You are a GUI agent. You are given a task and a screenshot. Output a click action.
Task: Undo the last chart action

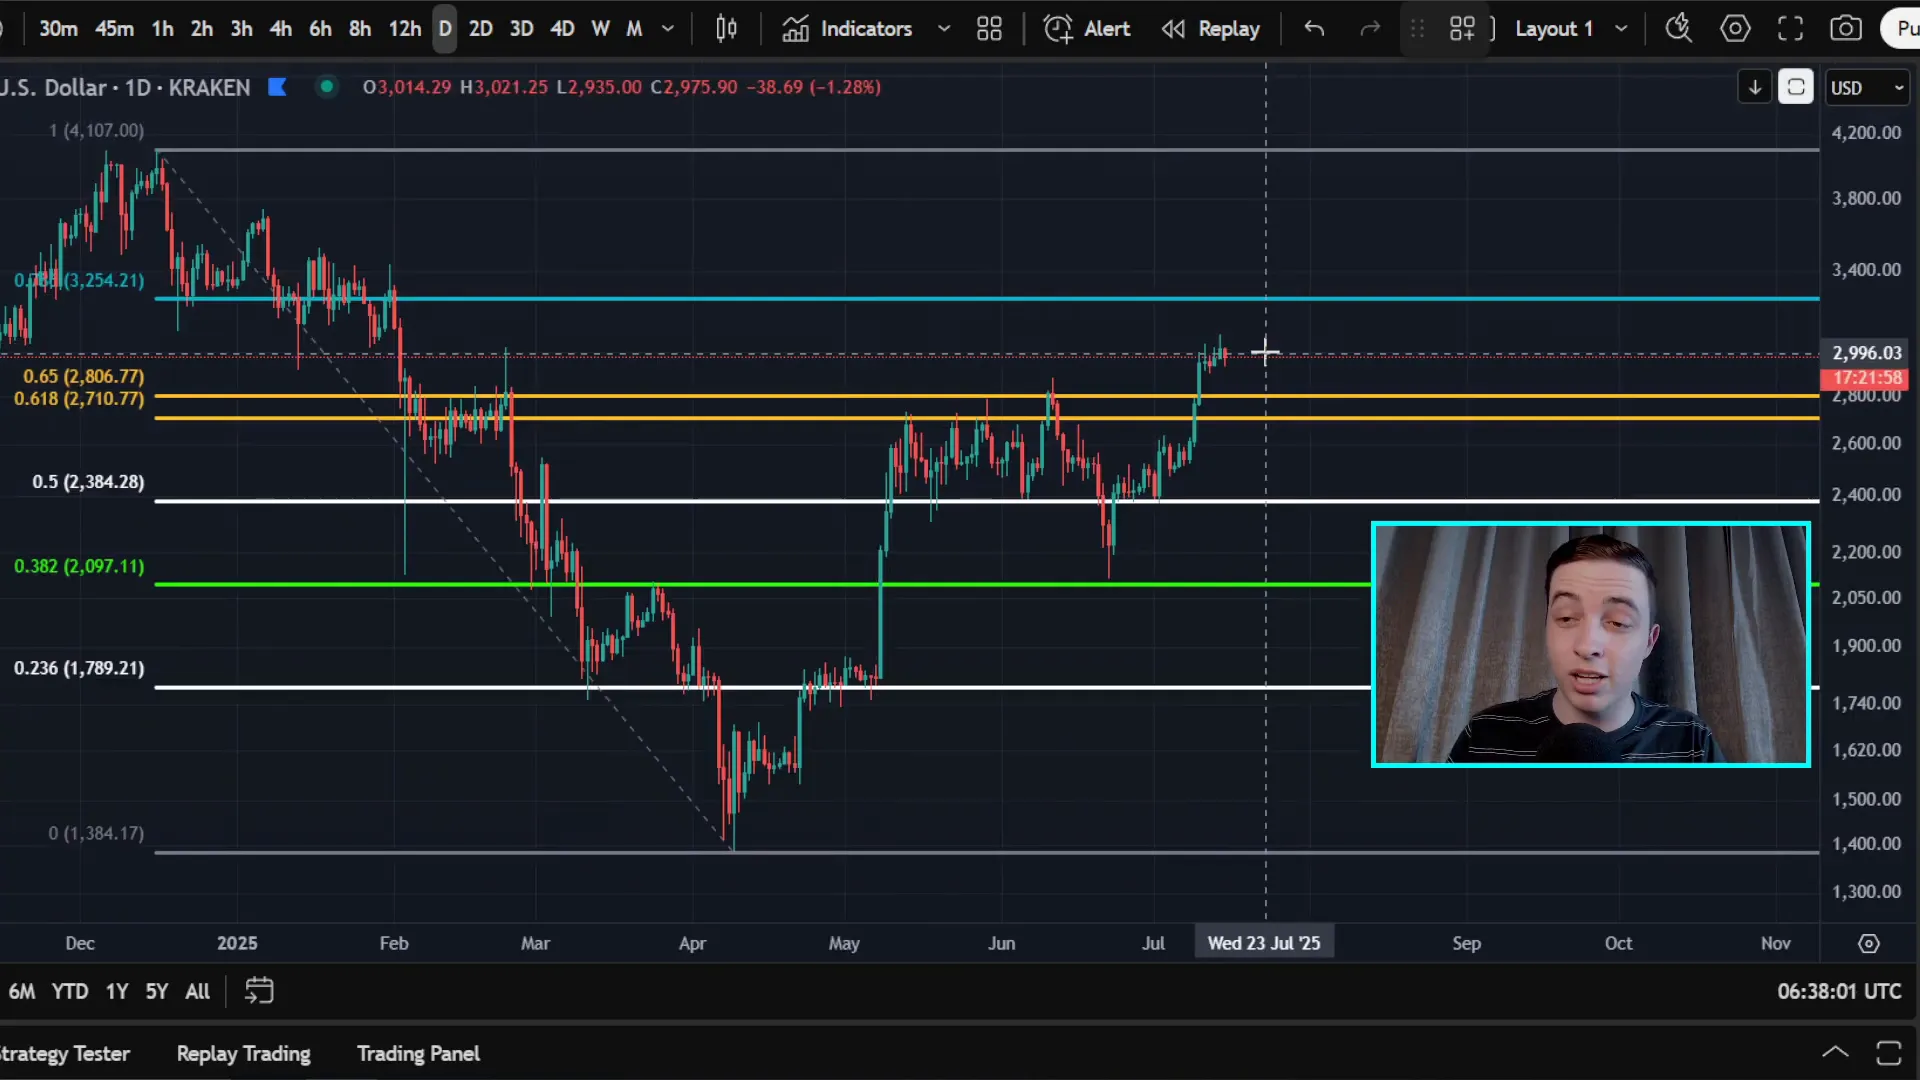tap(1314, 28)
